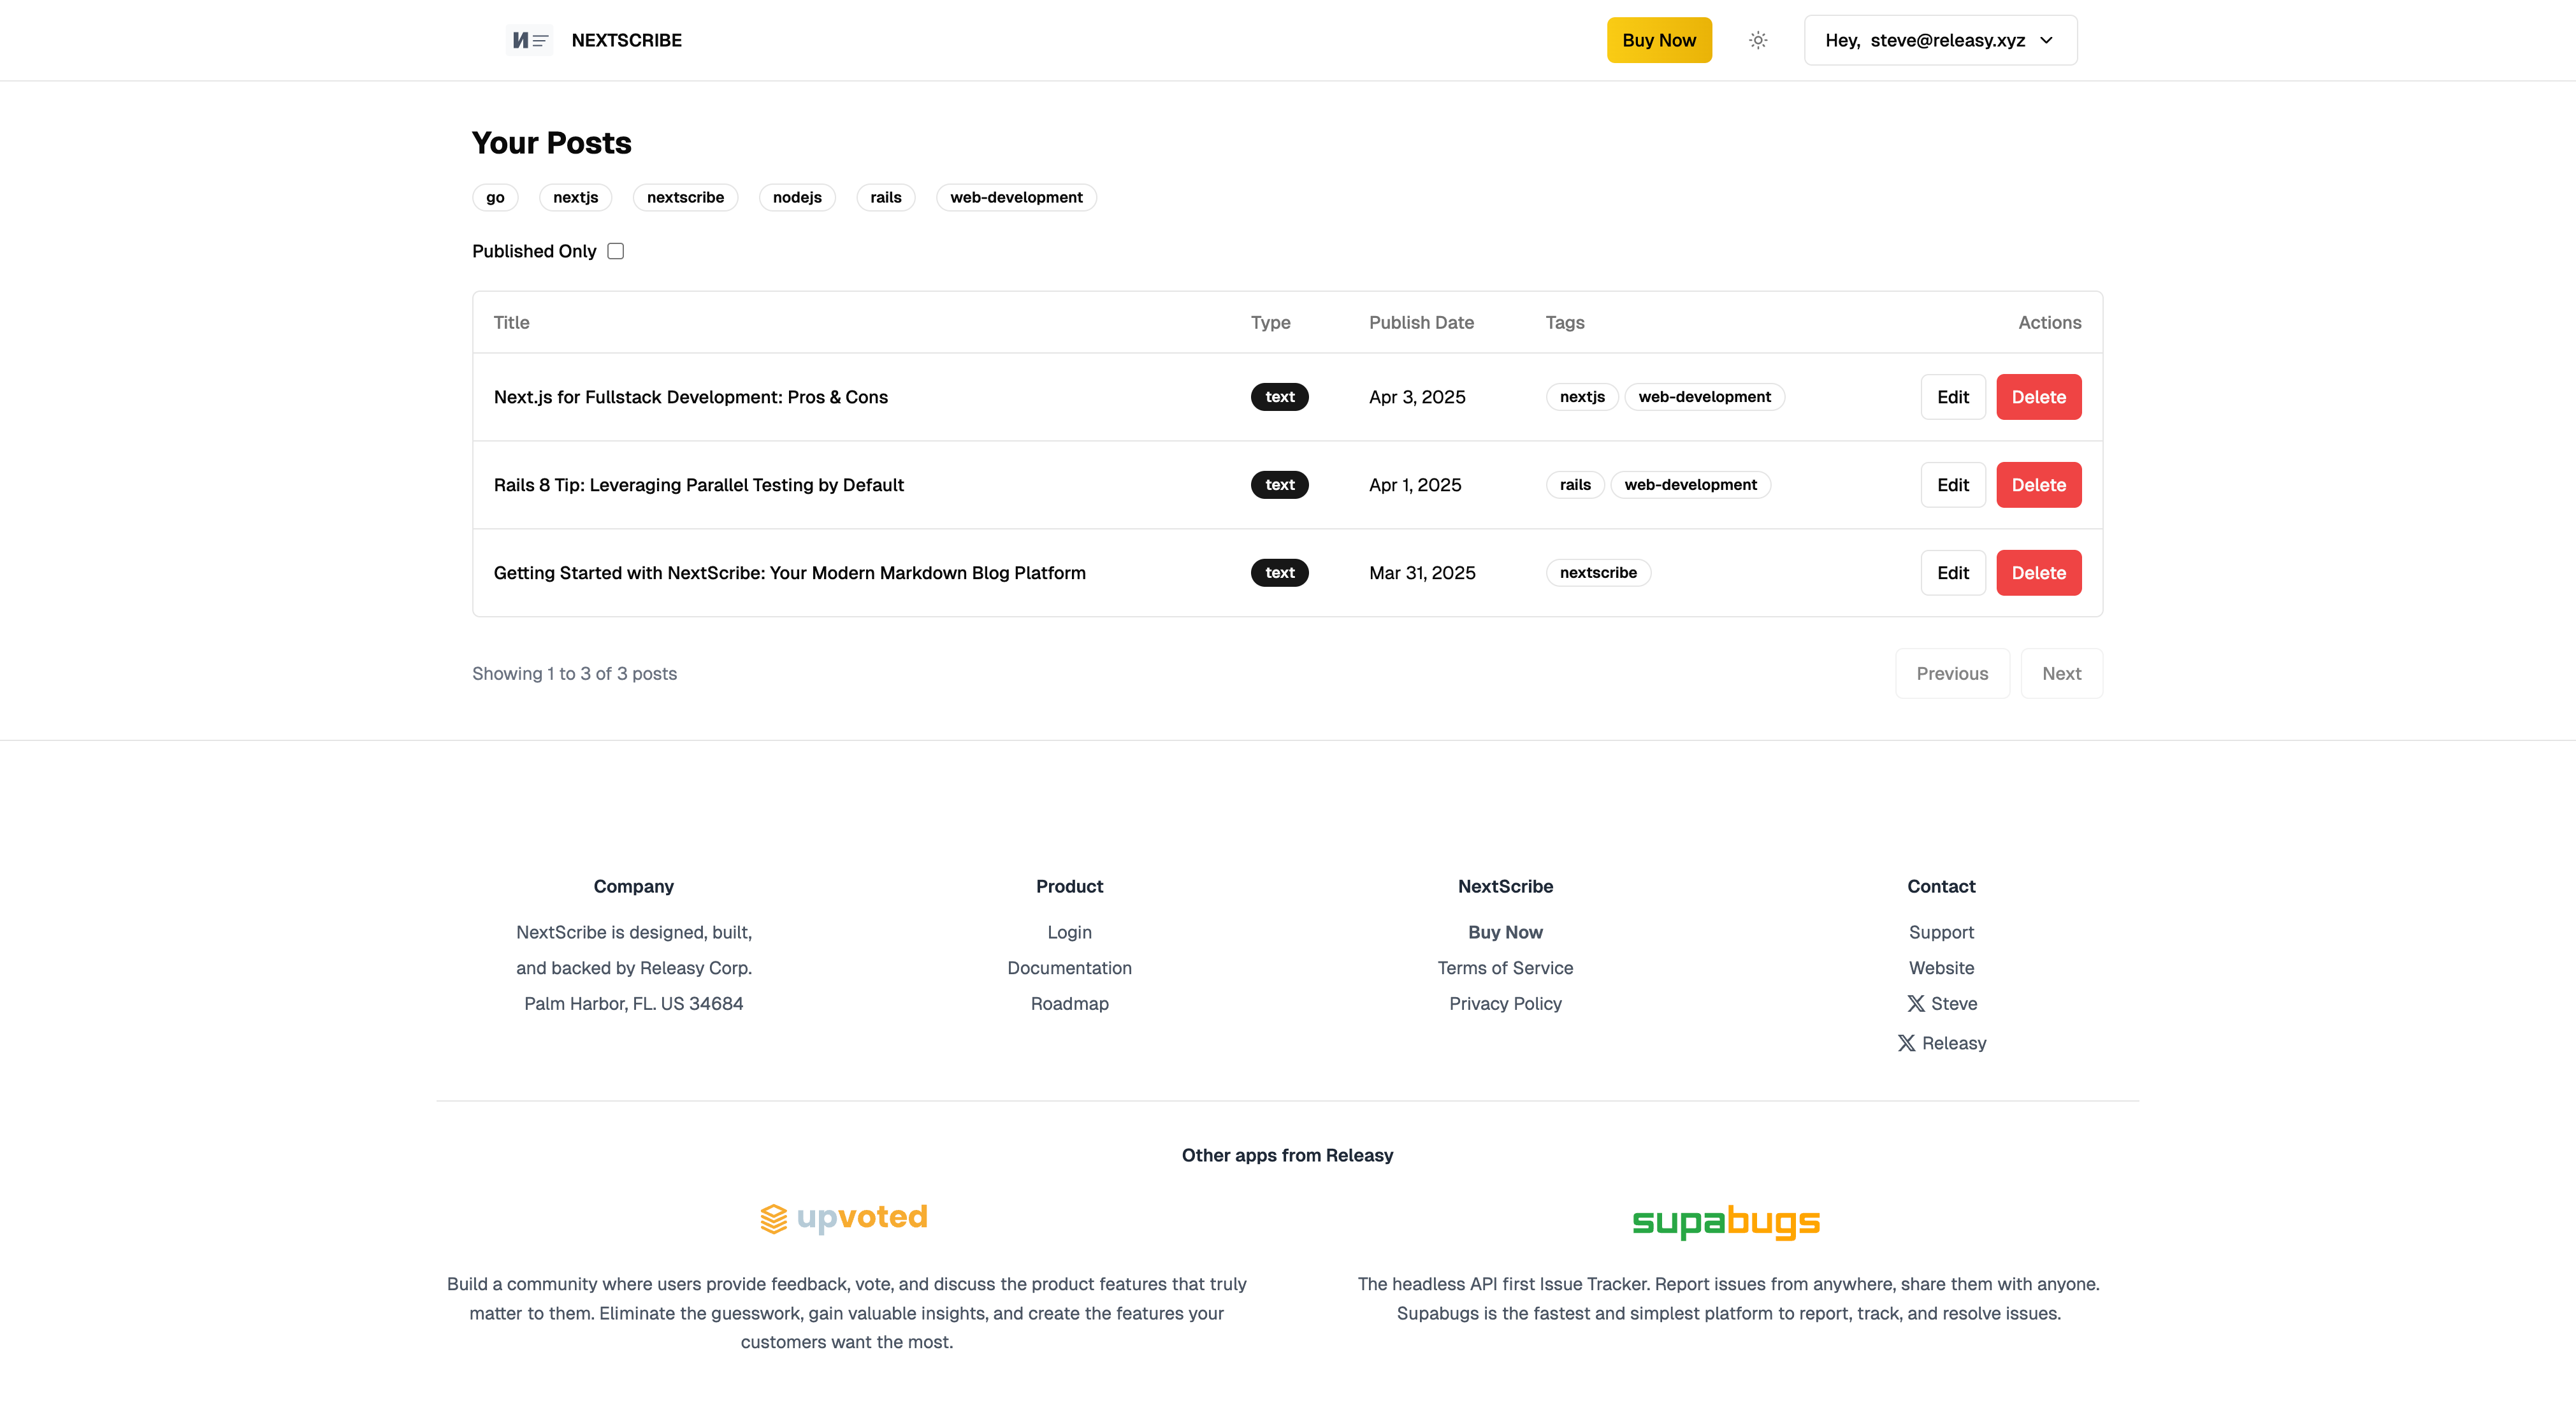Click the Rails 8 Tip post title

(x=698, y=485)
